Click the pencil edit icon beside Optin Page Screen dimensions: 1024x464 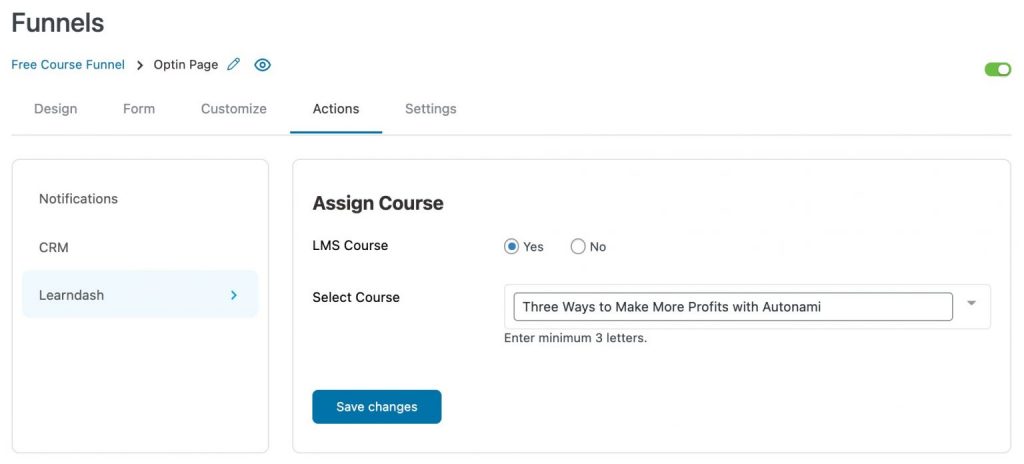[233, 65]
